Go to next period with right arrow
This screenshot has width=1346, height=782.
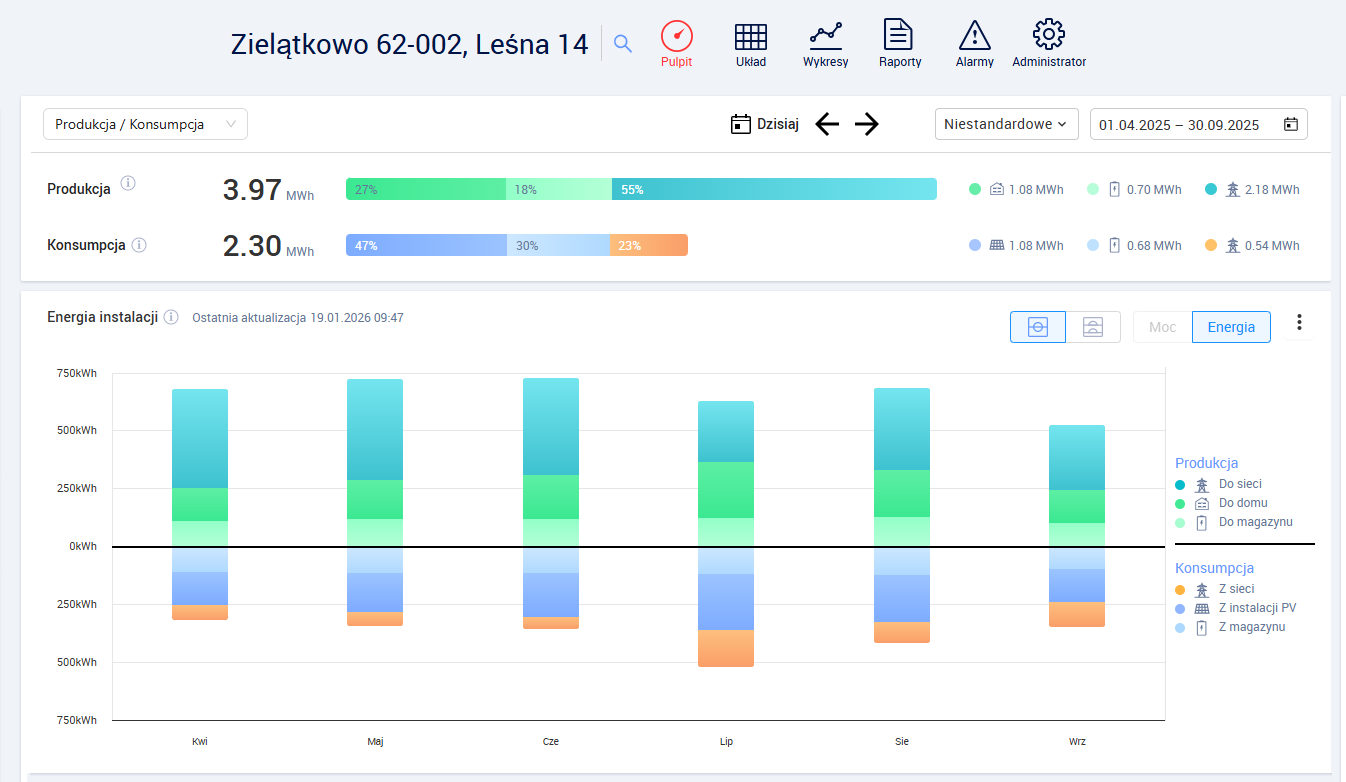(867, 124)
